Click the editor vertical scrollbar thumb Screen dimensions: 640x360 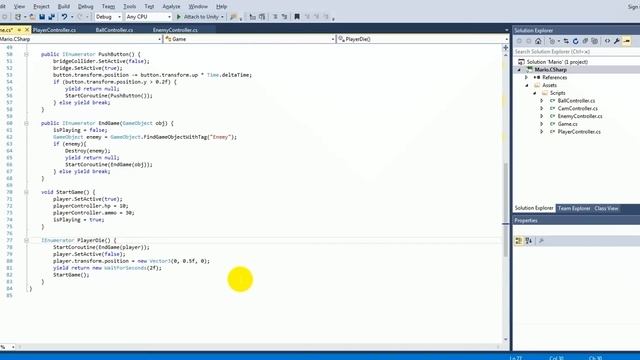point(506,209)
